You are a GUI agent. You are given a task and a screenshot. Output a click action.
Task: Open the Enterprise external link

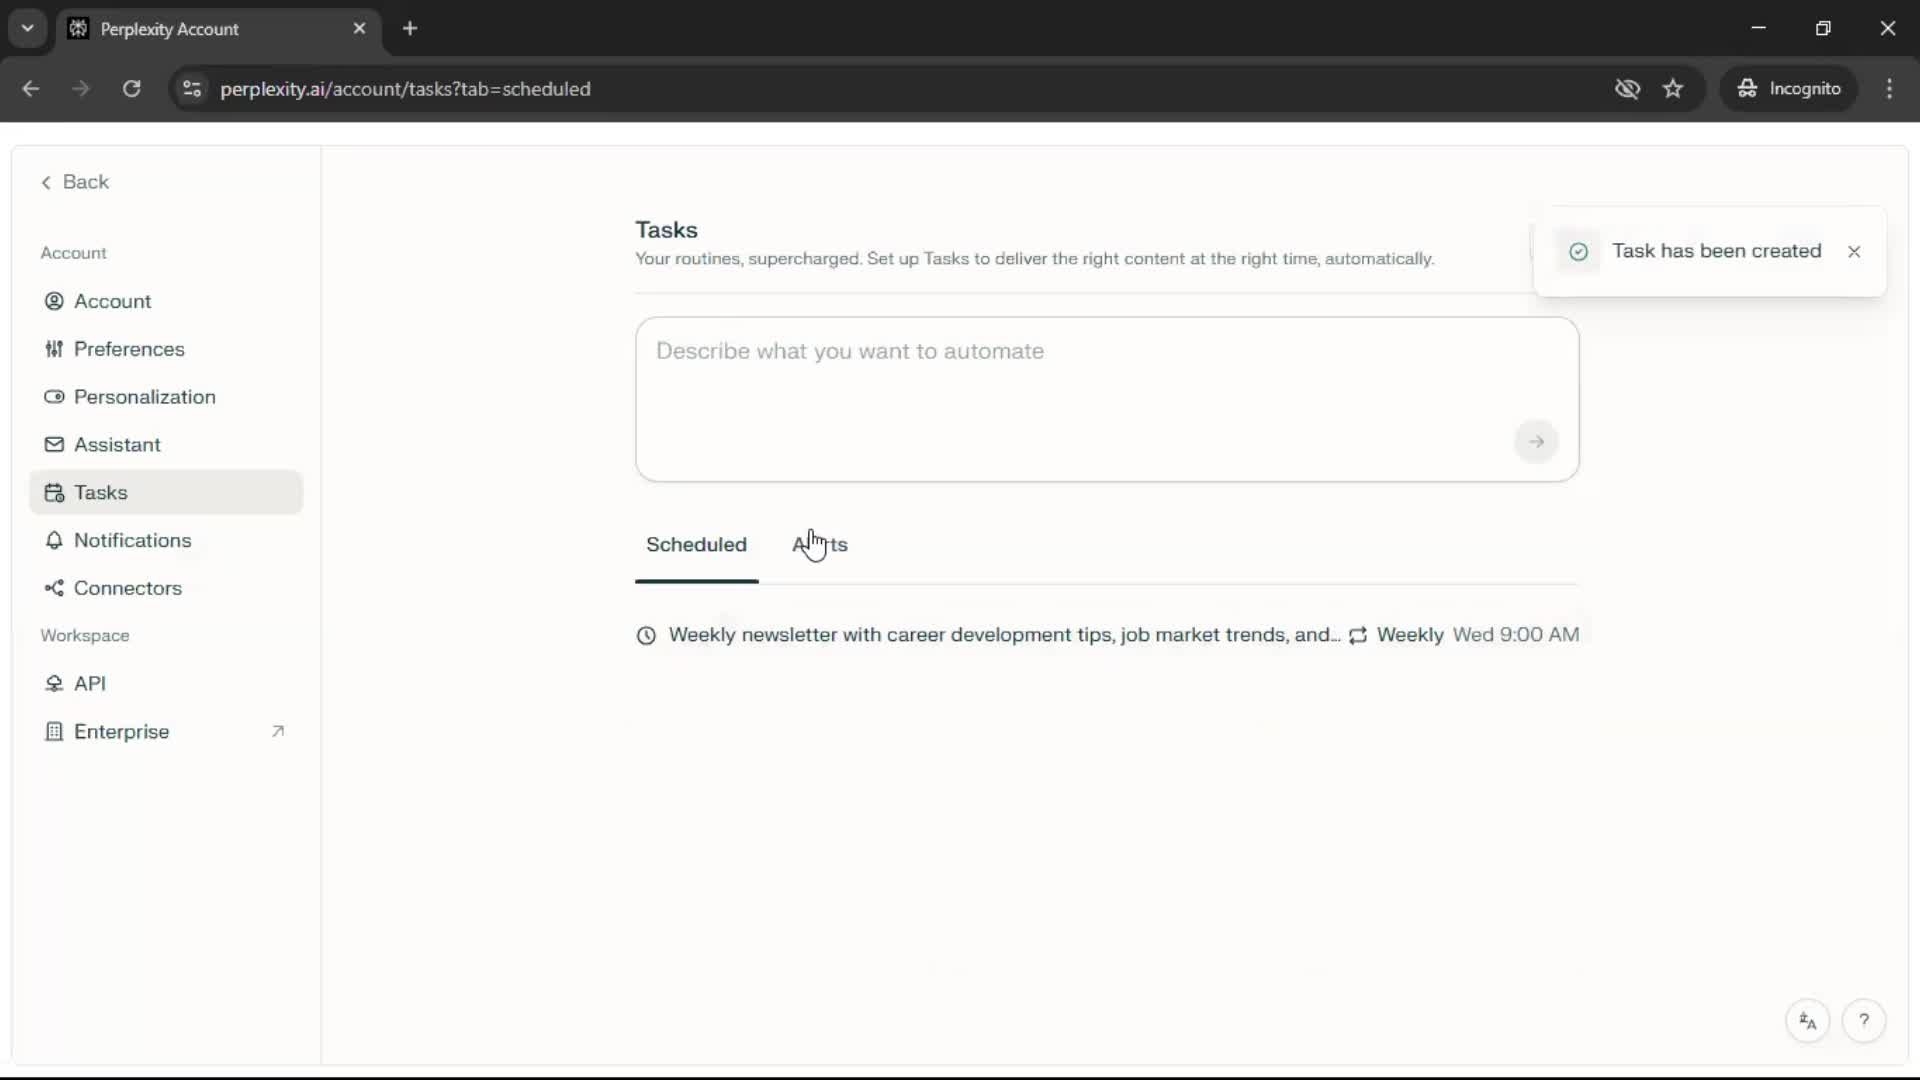click(121, 731)
